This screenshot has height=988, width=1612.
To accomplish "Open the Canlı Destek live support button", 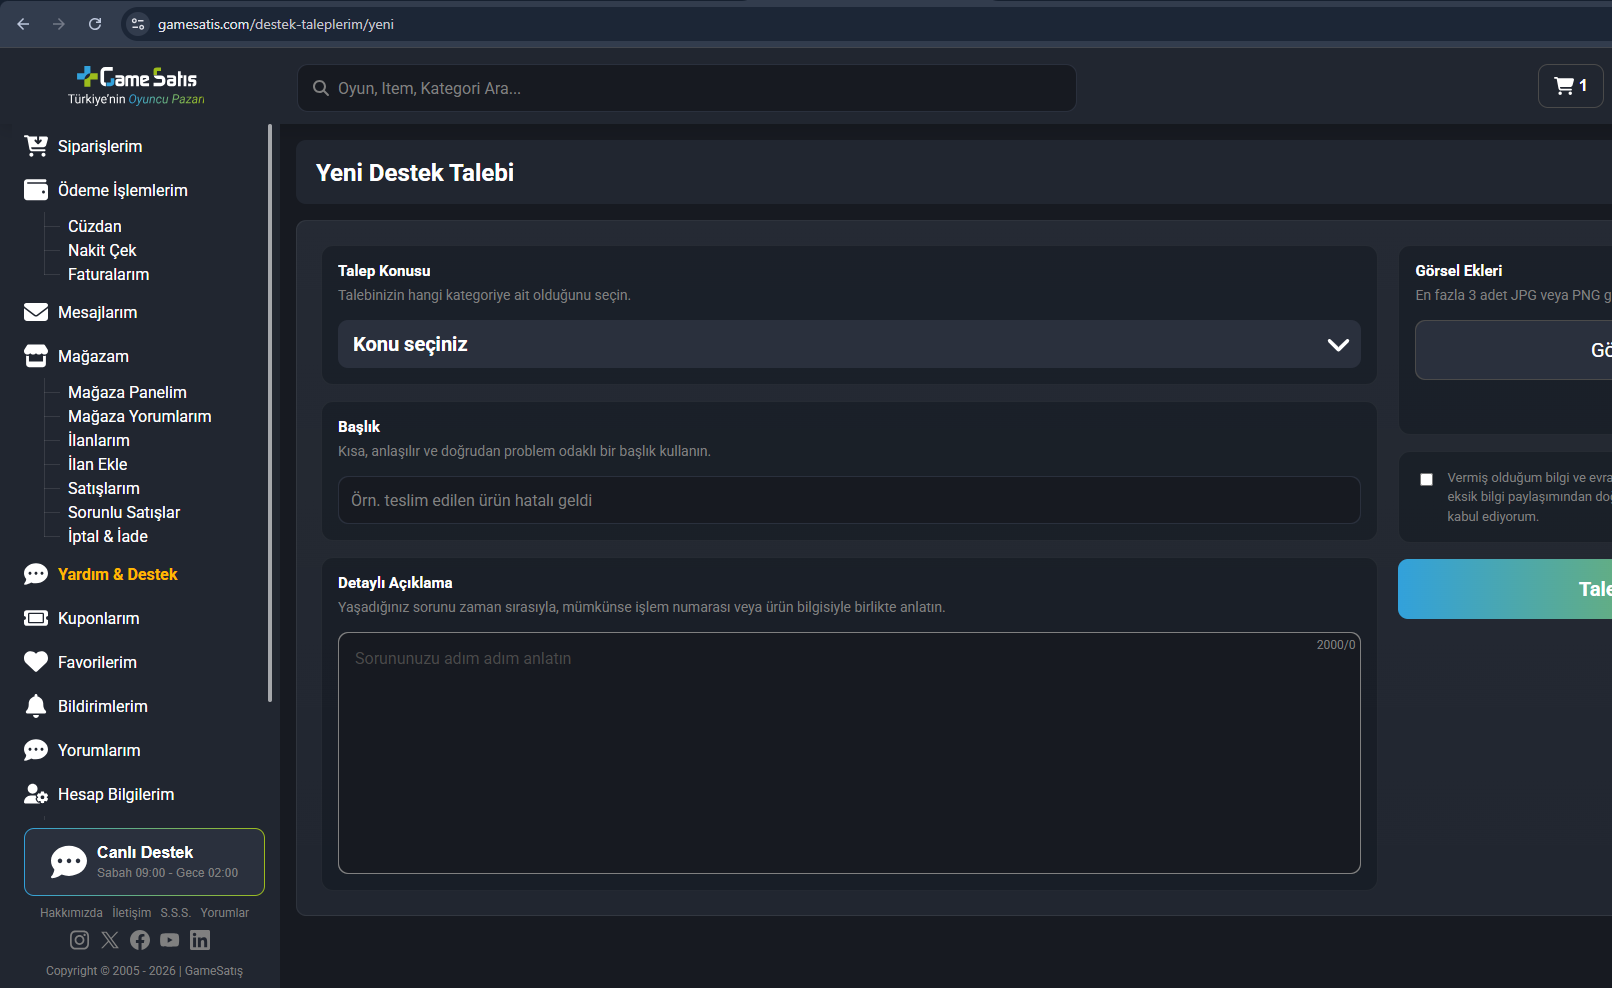I will [x=144, y=862].
